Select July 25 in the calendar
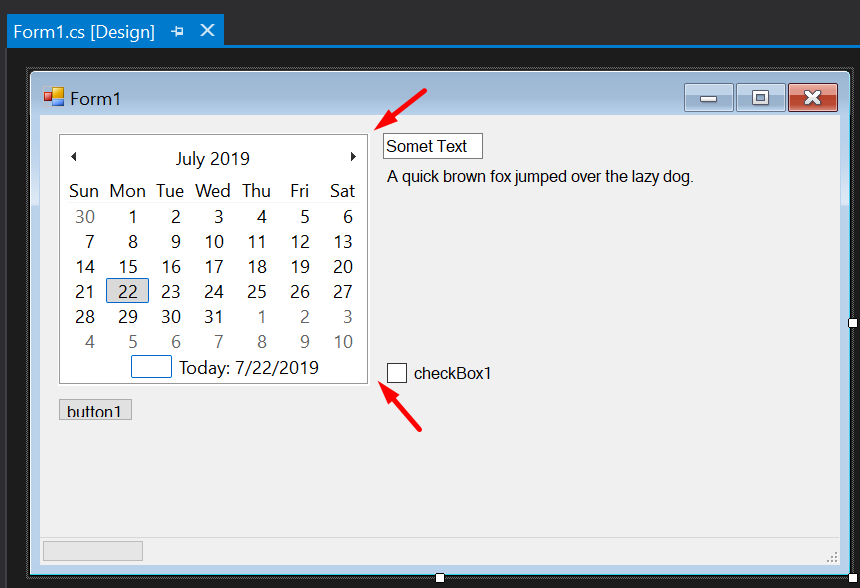This screenshot has height=588, width=860. coord(257,291)
